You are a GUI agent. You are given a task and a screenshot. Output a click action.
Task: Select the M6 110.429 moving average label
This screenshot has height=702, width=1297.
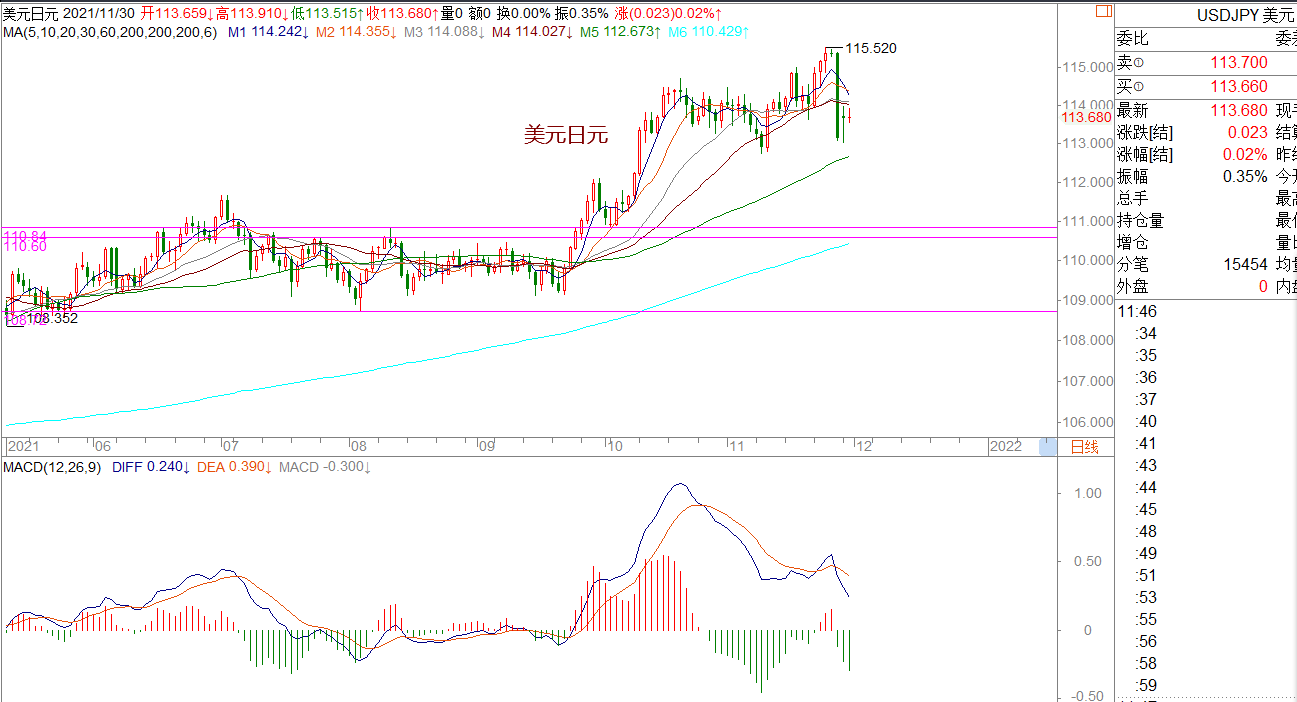coord(707,32)
